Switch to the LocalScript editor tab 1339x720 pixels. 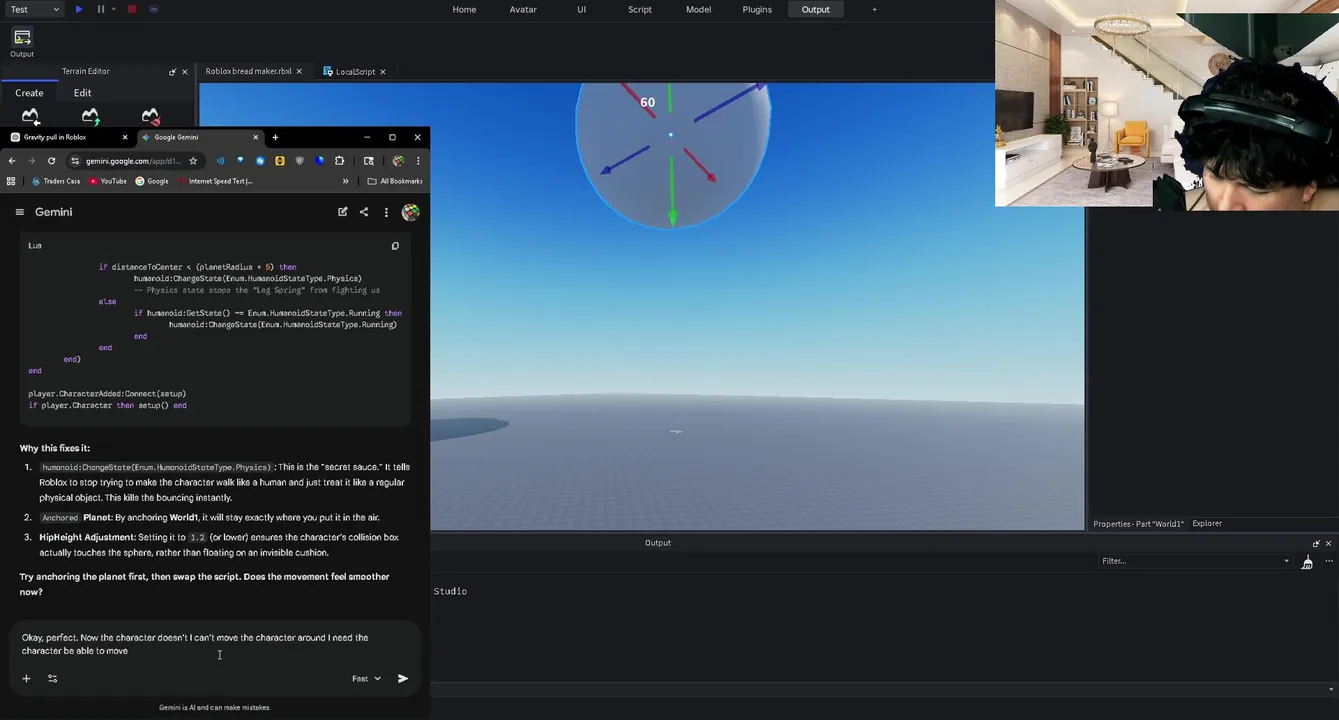349,71
